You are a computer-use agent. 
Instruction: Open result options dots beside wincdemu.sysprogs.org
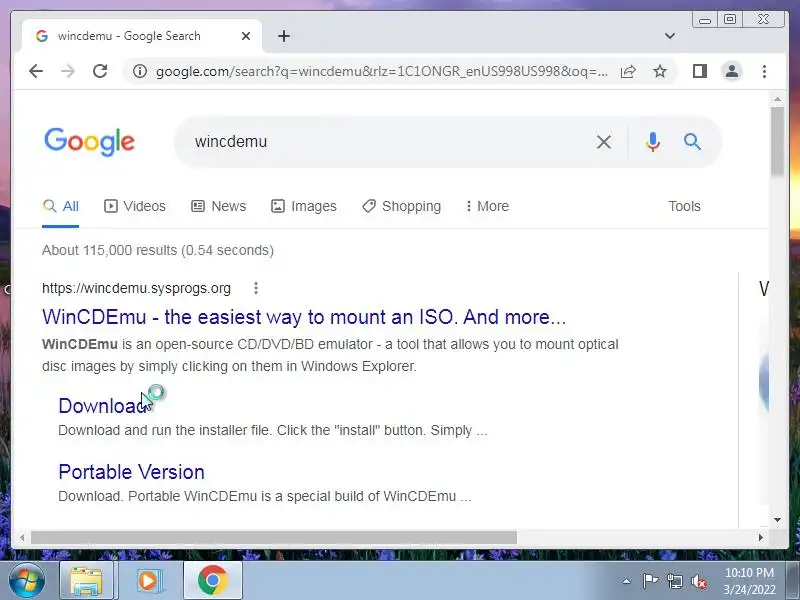[256, 288]
